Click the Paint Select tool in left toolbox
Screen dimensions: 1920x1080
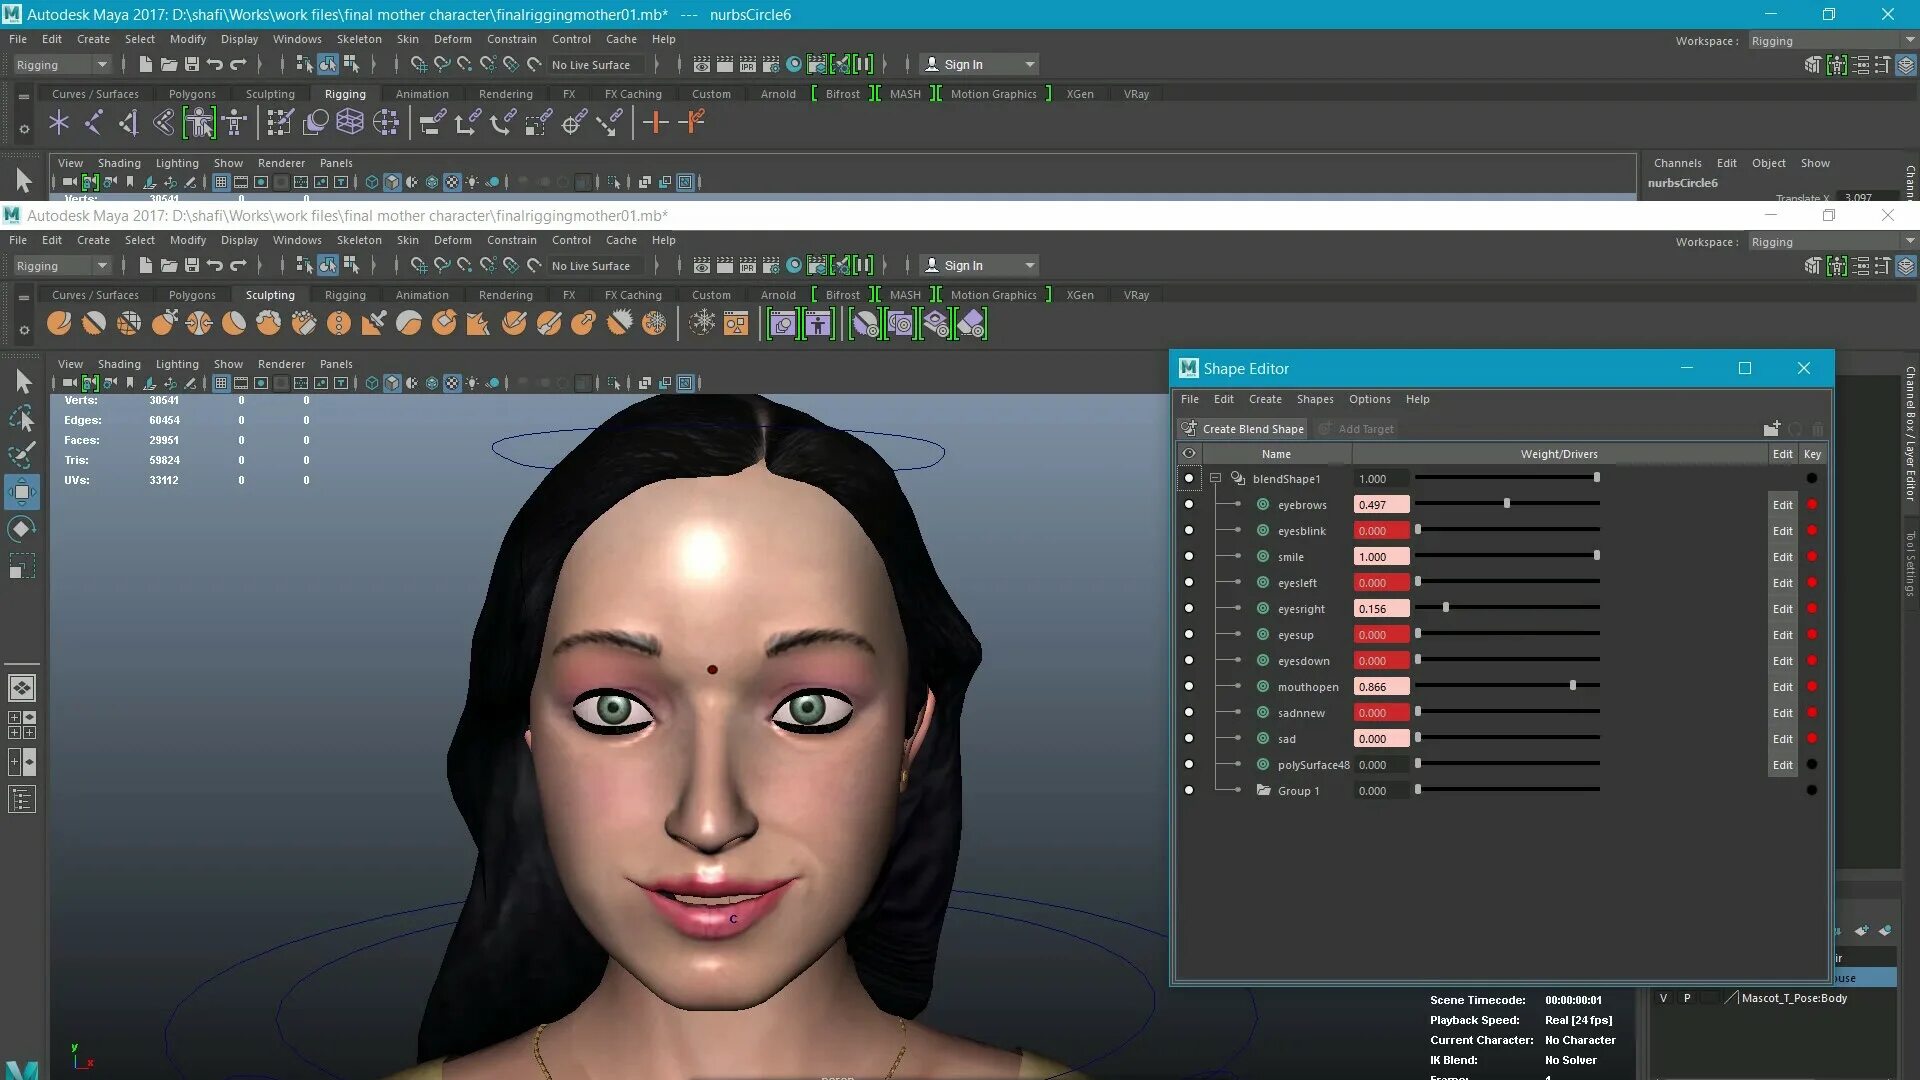pyautogui.click(x=21, y=455)
